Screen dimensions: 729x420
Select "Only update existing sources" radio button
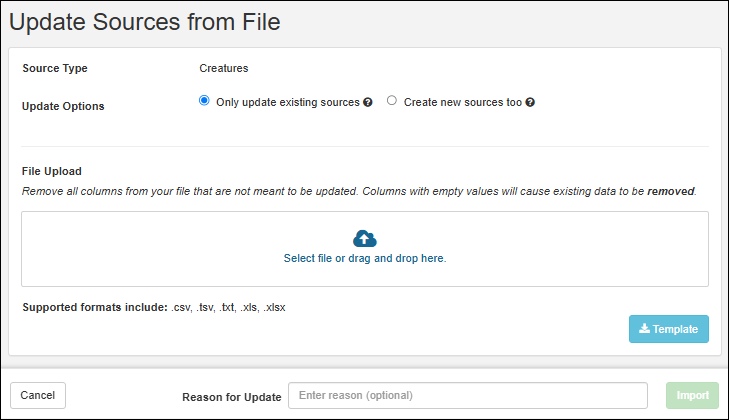205,101
